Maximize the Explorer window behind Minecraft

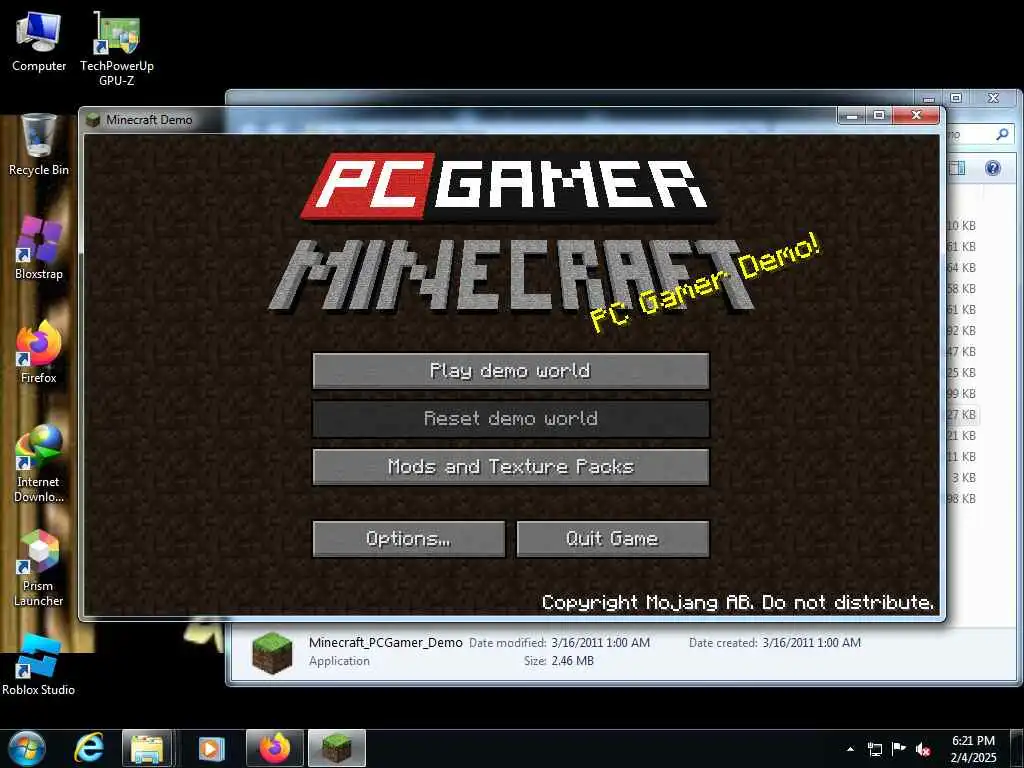(956, 98)
